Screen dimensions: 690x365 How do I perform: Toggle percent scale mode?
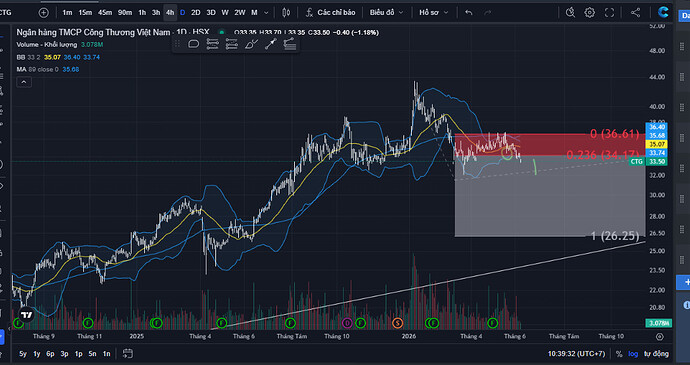tap(619, 354)
